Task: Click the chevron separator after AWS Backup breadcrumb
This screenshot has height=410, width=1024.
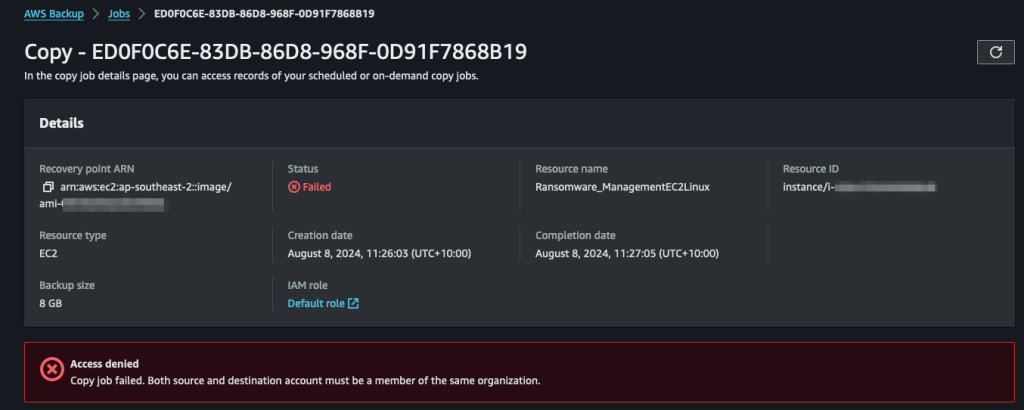Action: click(x=96, y=14)
